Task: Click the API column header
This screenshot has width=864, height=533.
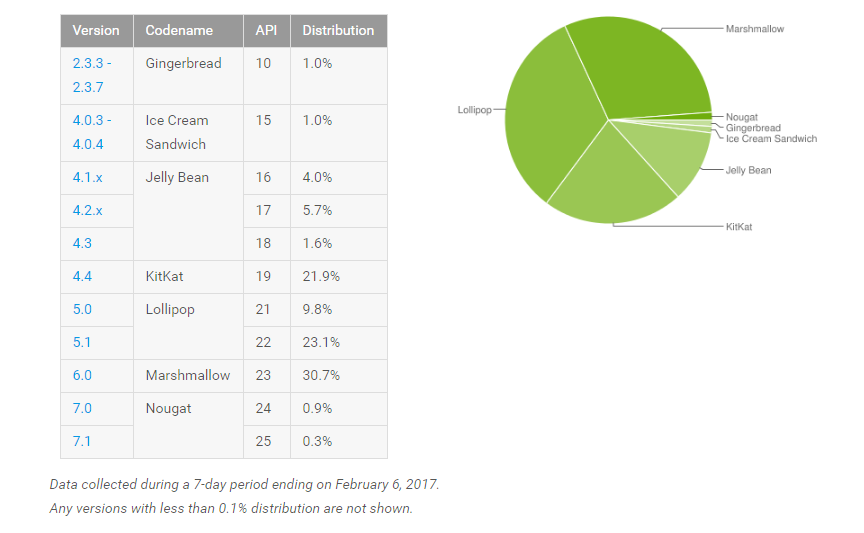Action: tap(266, 30)
